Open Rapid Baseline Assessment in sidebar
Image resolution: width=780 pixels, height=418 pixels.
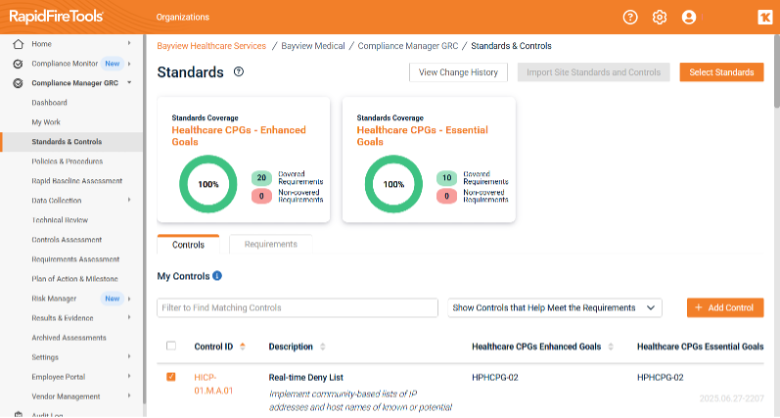[77, 181]
